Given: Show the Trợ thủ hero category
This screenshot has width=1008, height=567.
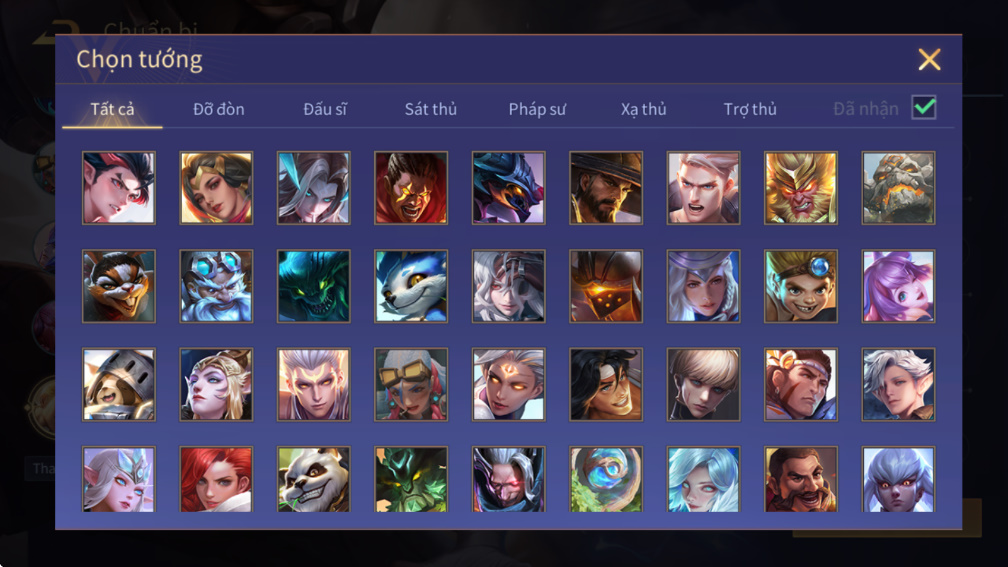Looking at the screenshot, I should click(x=750, y=109).
